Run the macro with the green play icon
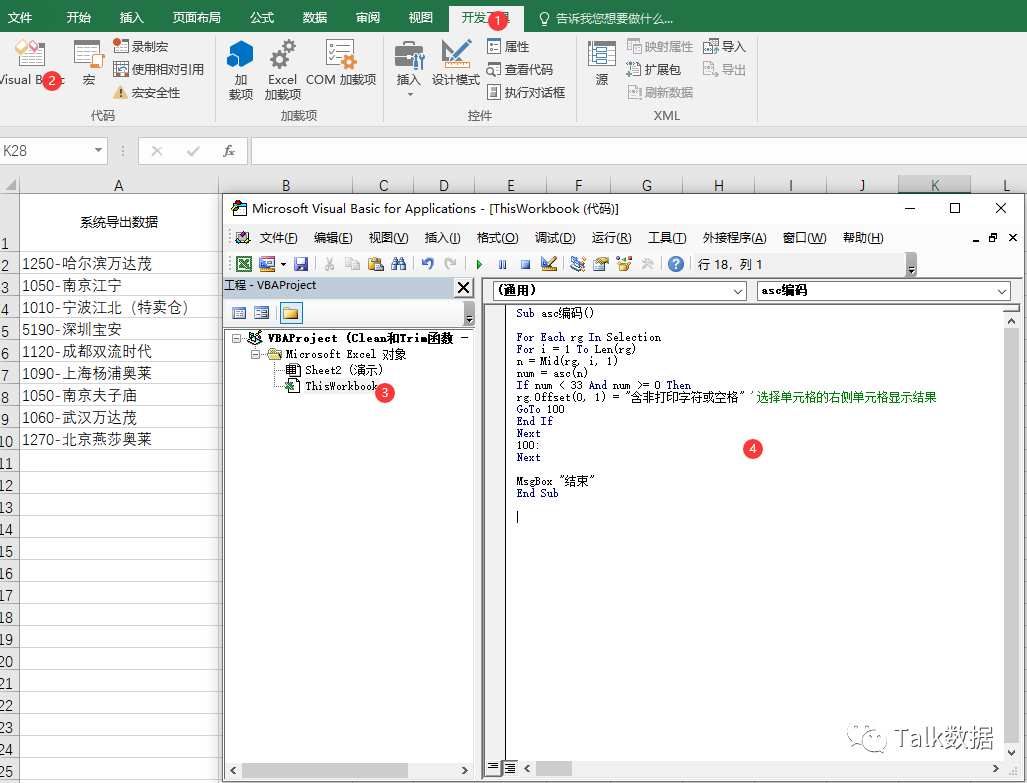Screen dimensions: 1027x783 pyautogui.click(x=479, y=264)
